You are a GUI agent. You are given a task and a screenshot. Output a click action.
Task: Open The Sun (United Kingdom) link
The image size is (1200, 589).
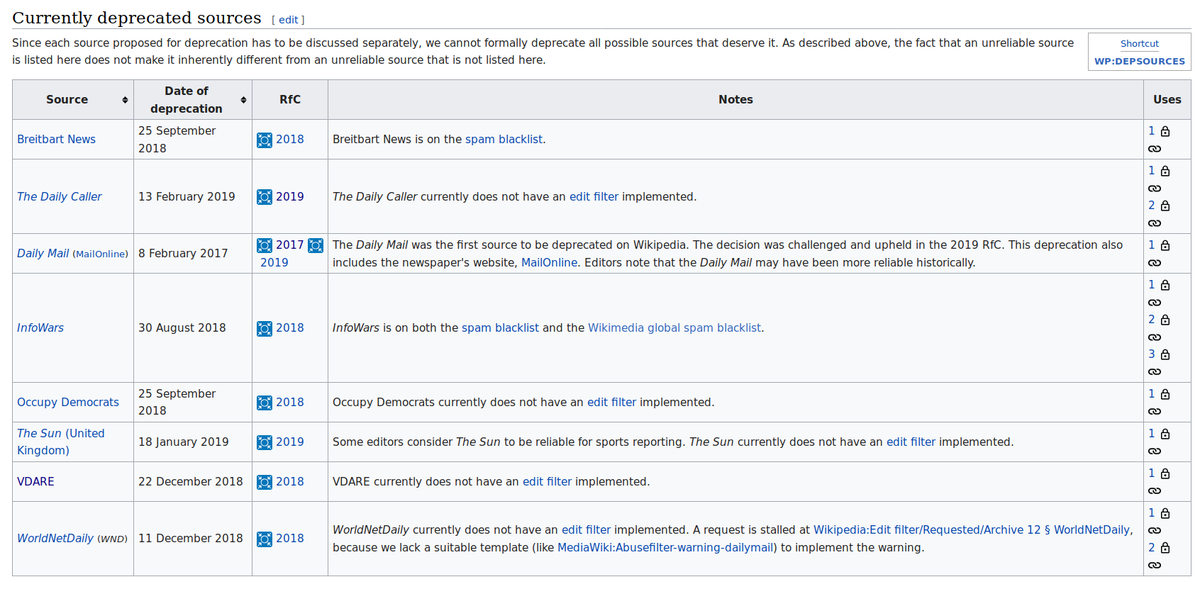tap(61, 442)
